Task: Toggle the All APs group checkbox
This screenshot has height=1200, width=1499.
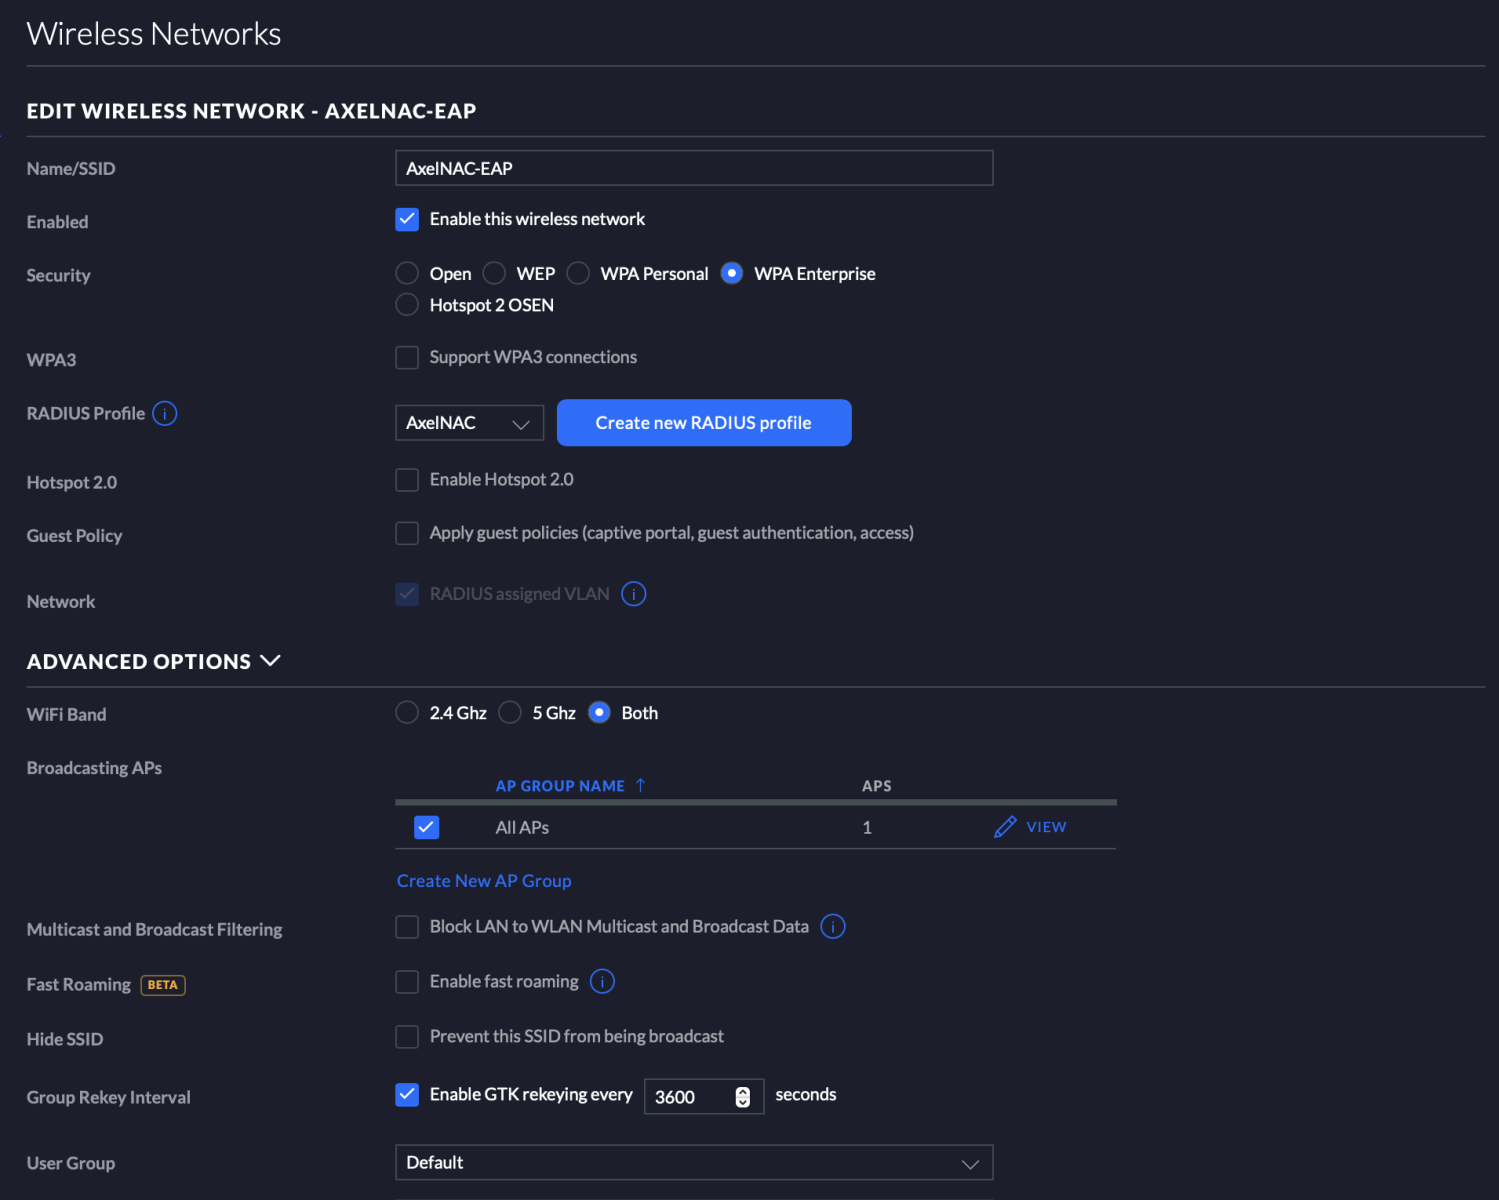Action: pos(427,827)
